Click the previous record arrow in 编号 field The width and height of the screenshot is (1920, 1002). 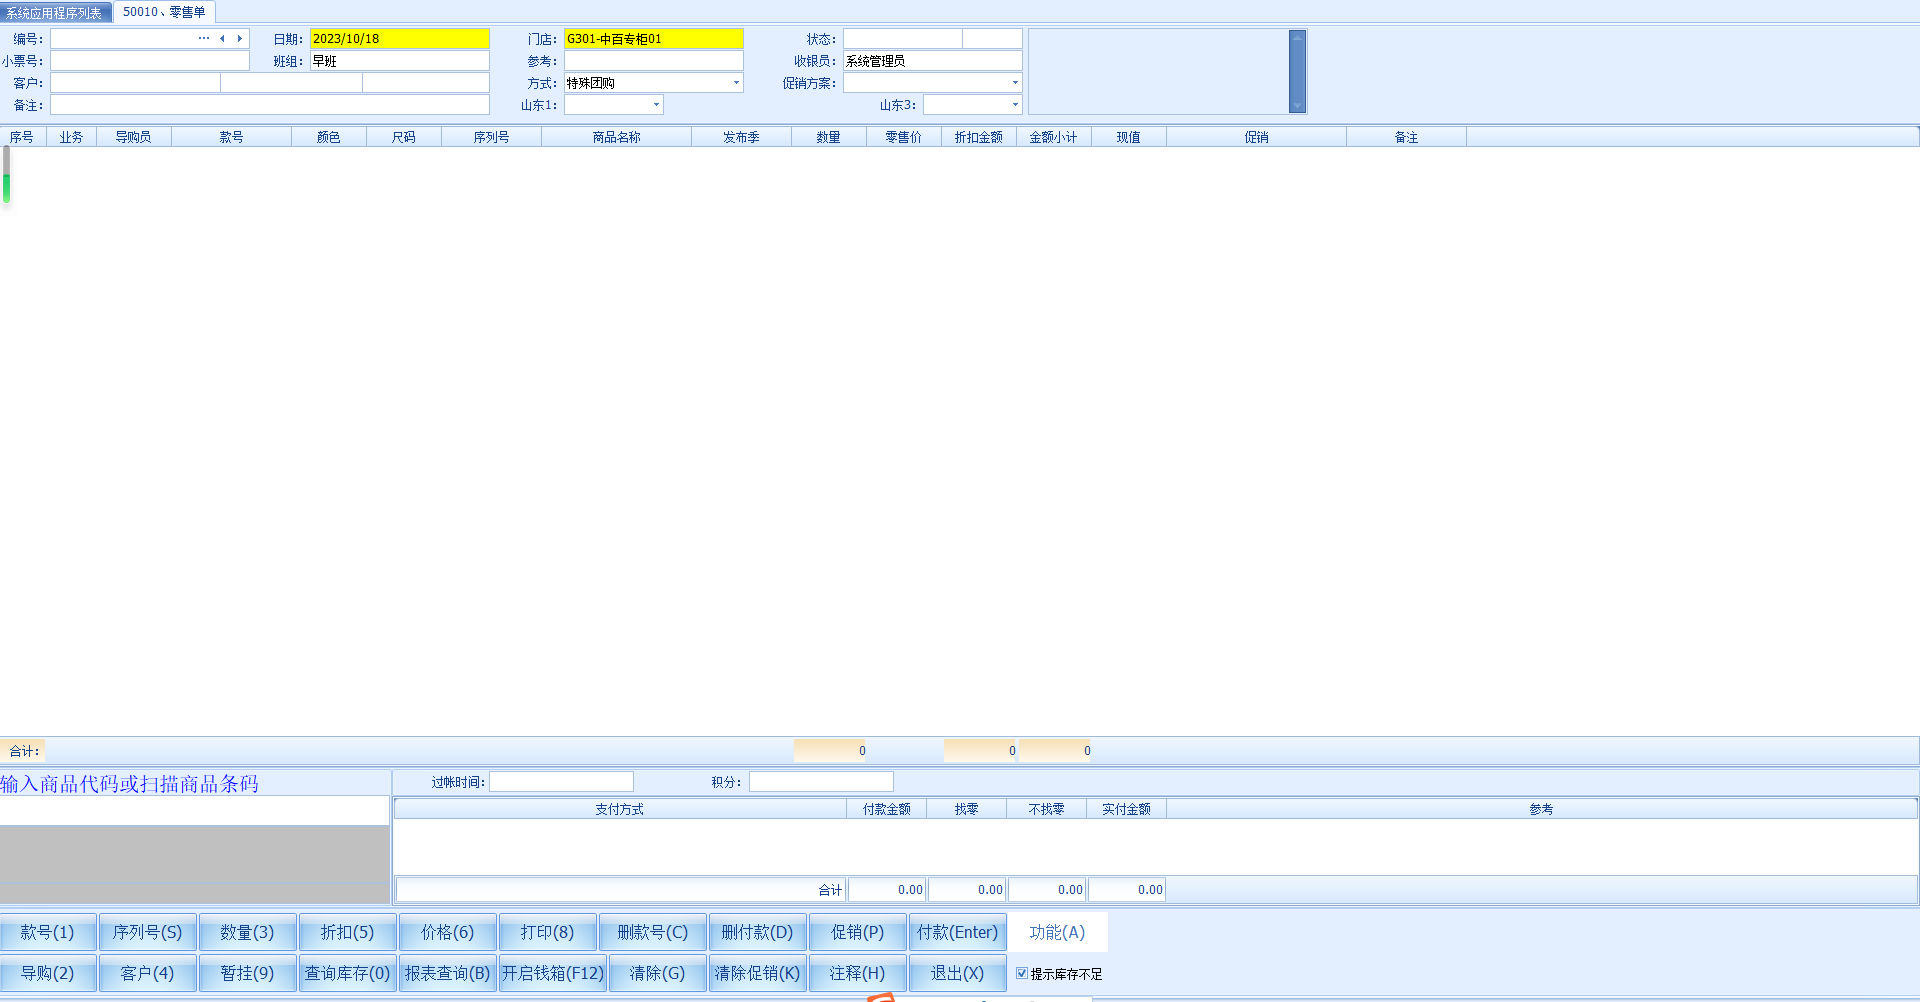click(x=222, y=39)
